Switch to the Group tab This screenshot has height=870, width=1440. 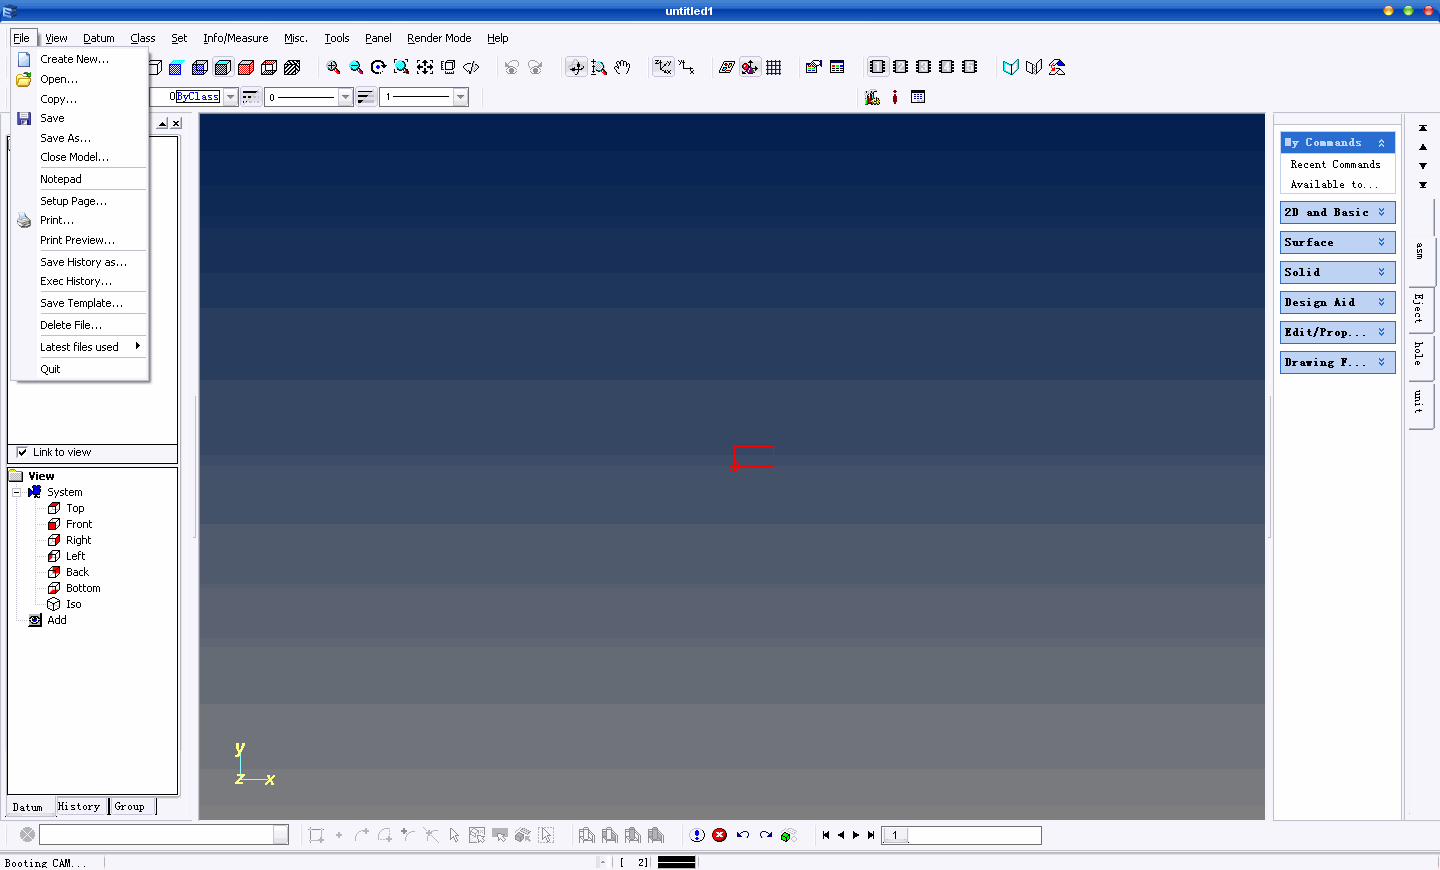(x=130, y=806)
